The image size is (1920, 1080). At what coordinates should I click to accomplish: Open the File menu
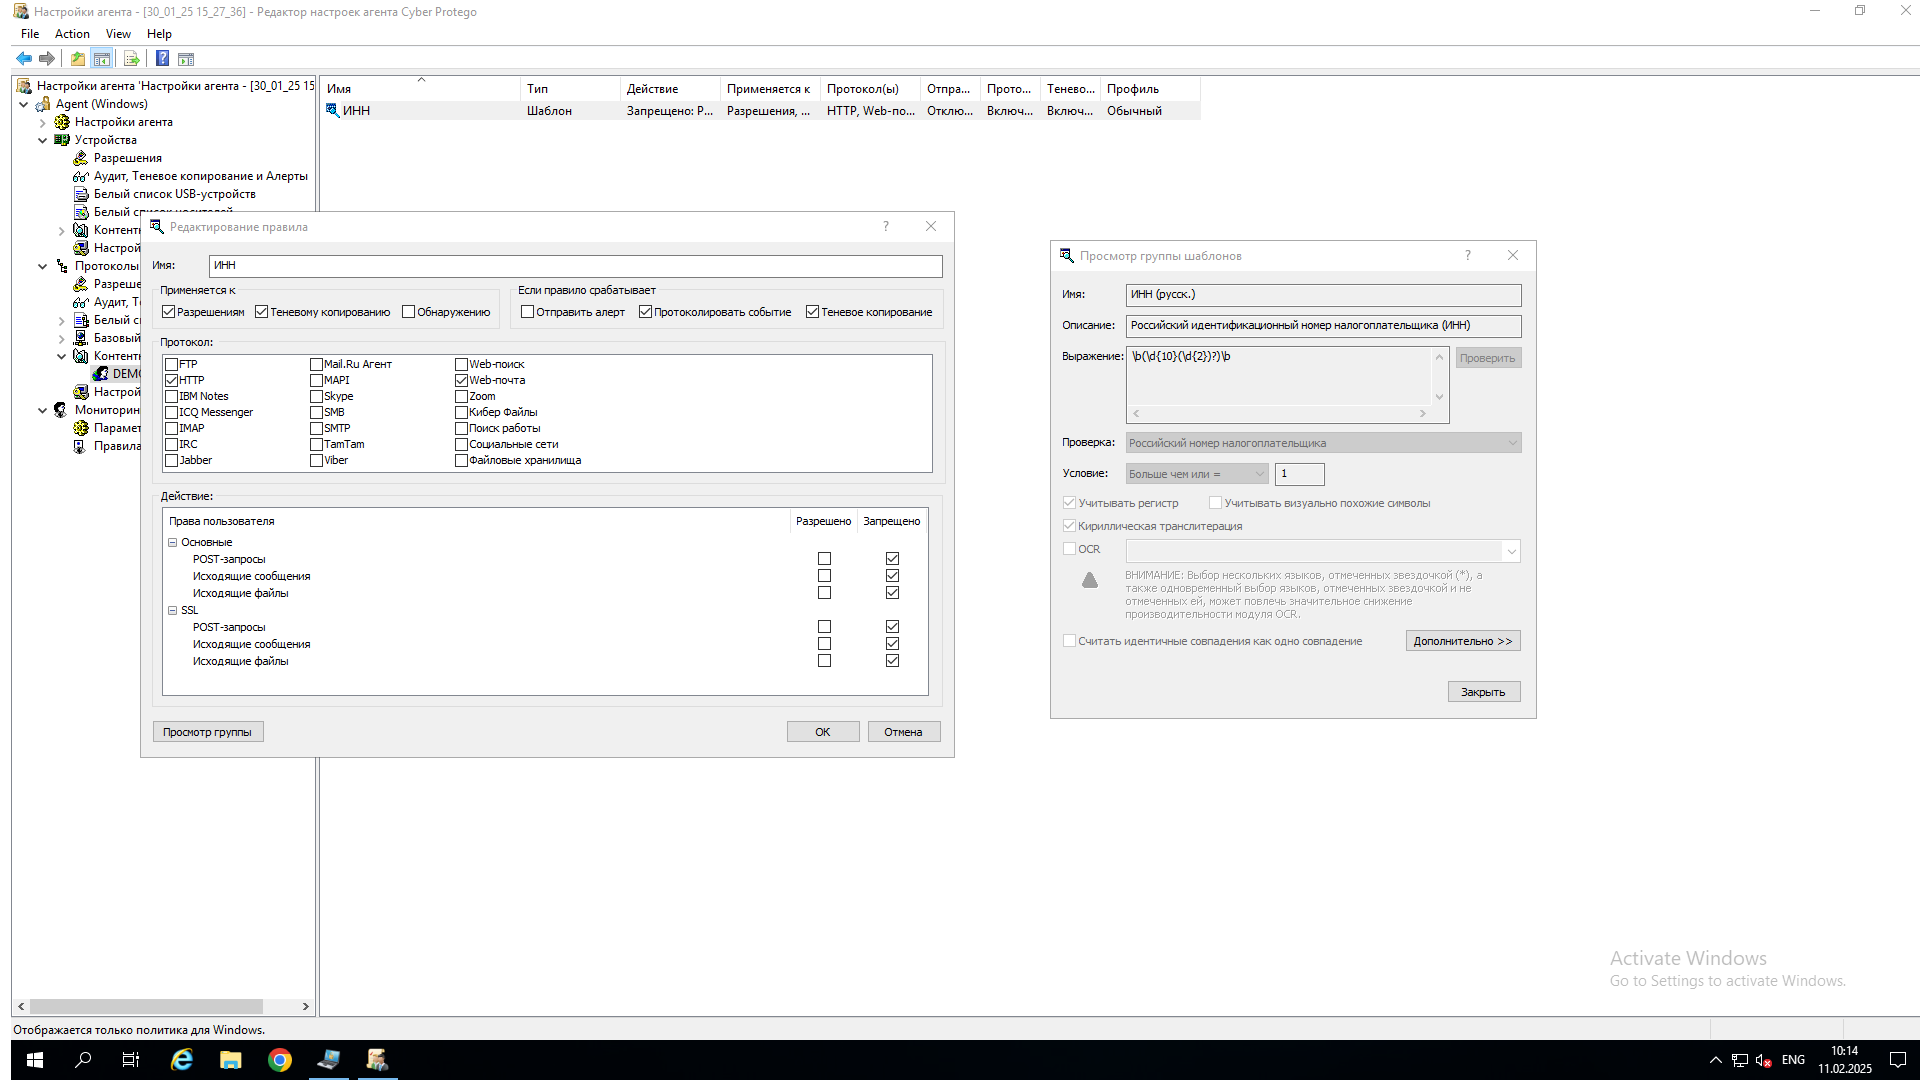click(x=30, y=34)
